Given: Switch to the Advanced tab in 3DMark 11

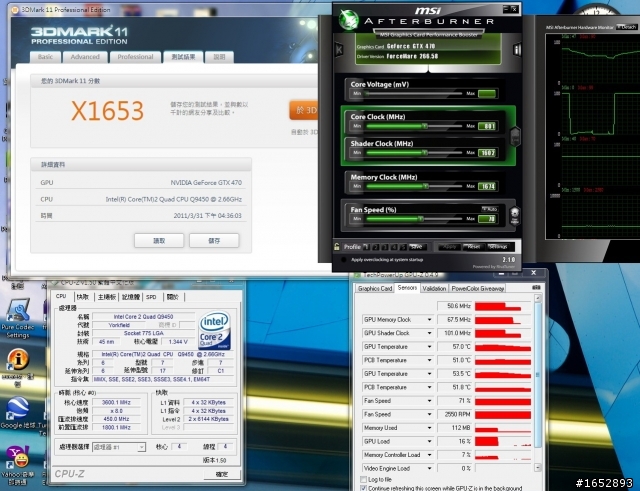Looking at the screenshot, I should coord(85,57).
